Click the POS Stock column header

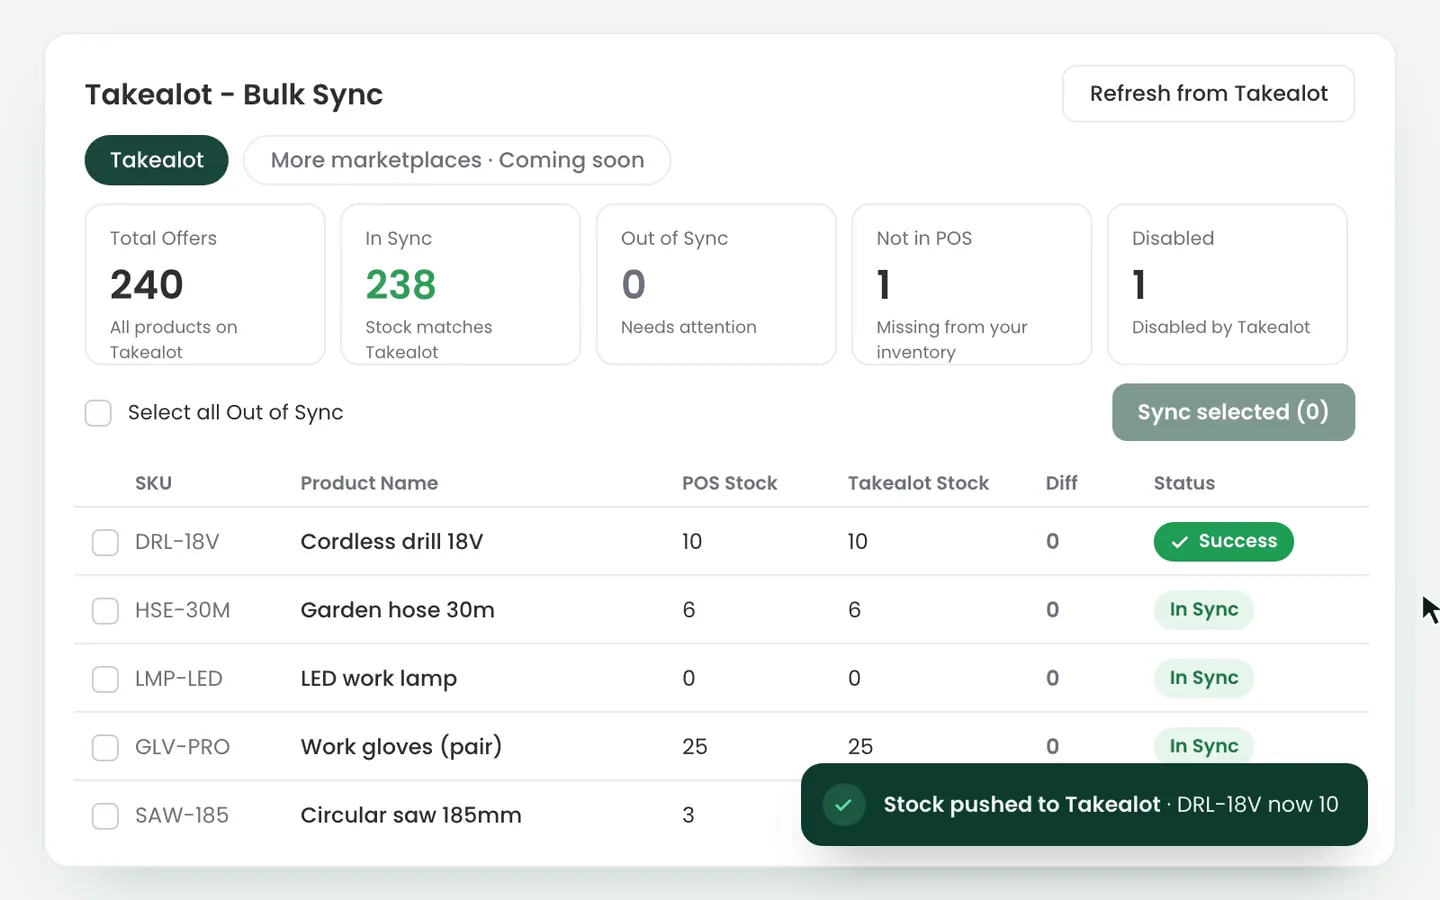pyautogui.click(x=730, y=483)
